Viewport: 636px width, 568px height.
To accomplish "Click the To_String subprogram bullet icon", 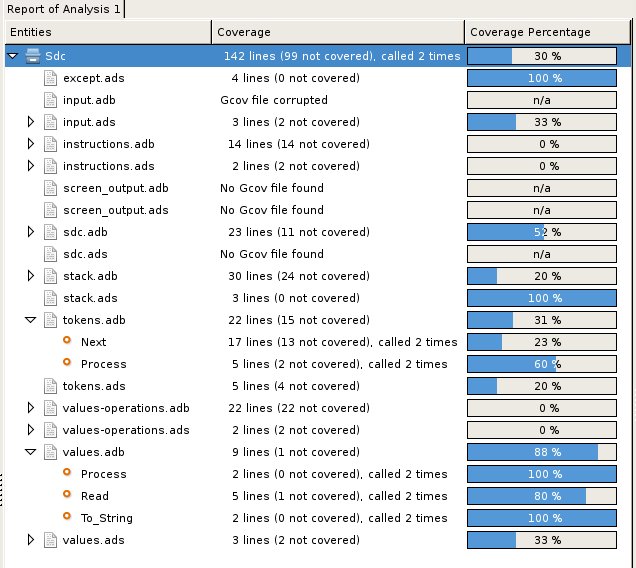I will click(68, 518).
